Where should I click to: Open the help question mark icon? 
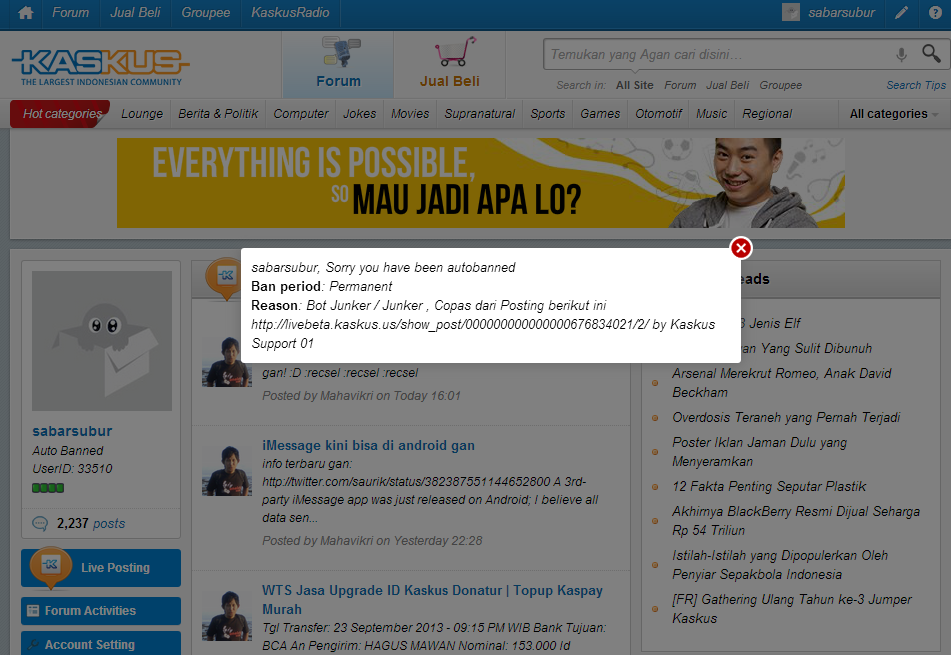coord(935,13)
